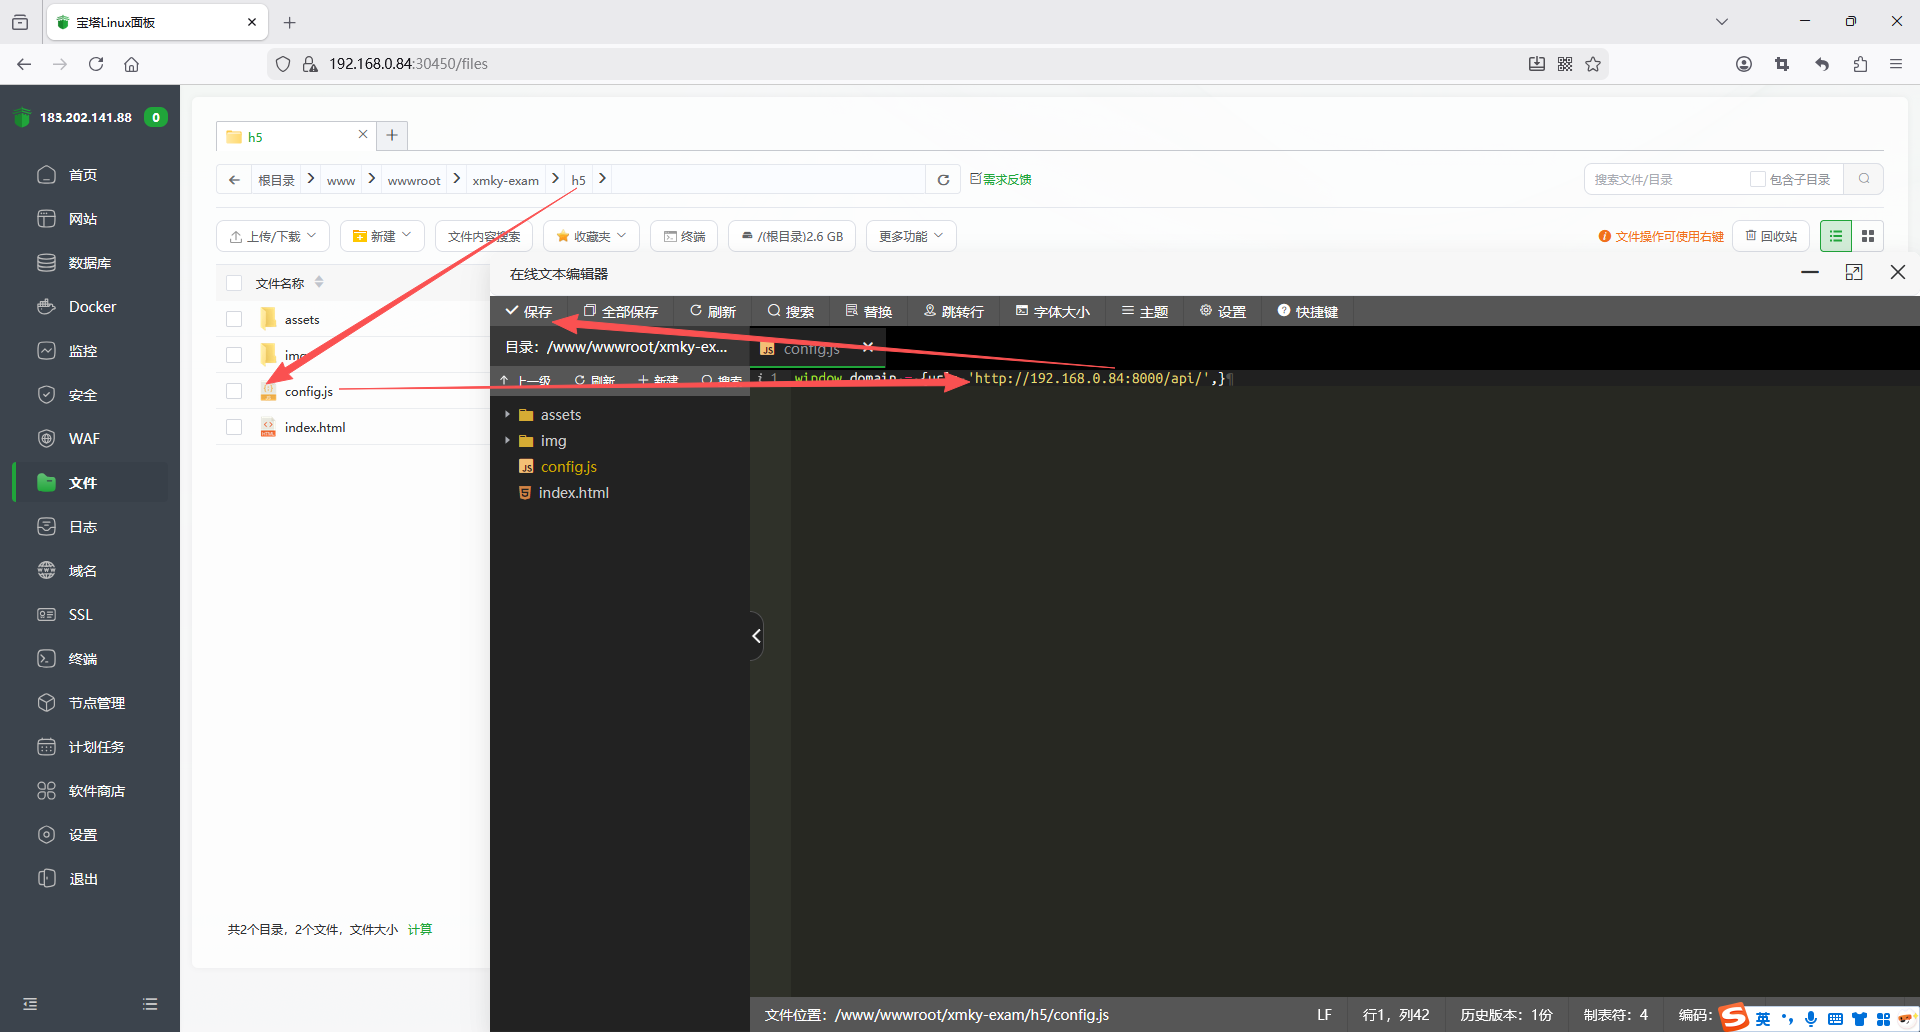
Task: Open the upload/download dropdown
Action: pyautogui.click(x=273, y=236)
